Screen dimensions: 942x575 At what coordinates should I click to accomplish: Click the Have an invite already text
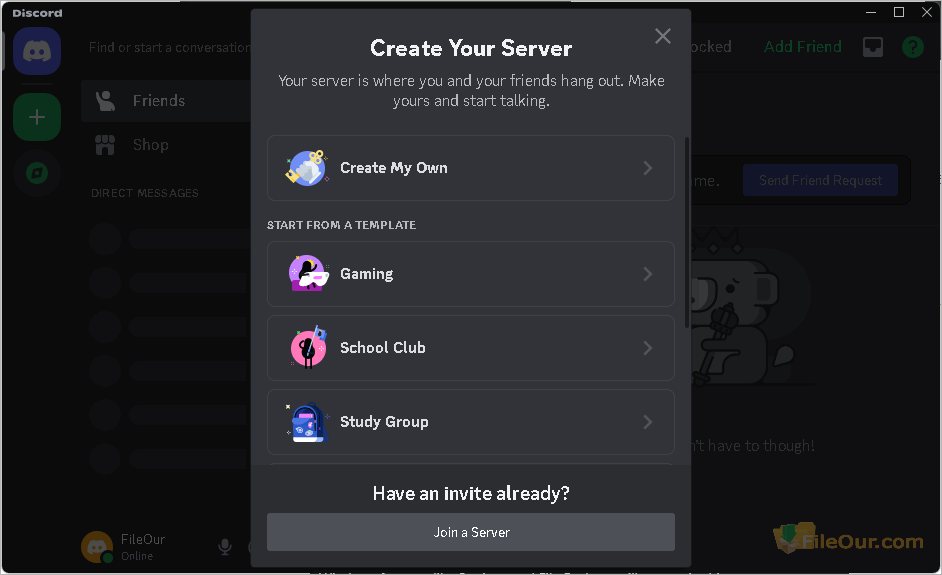coord(471,493)
